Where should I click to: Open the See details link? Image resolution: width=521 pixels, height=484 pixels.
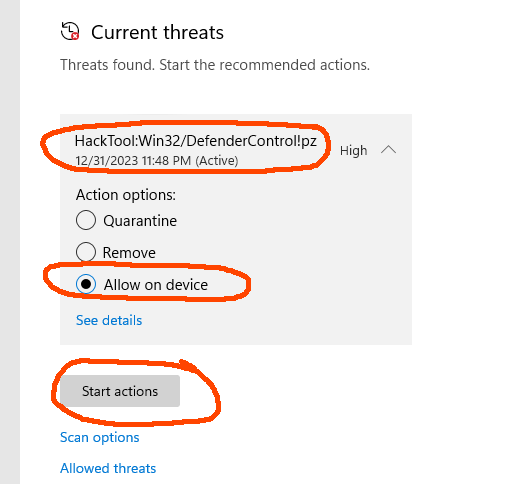(x=109, y=320)
